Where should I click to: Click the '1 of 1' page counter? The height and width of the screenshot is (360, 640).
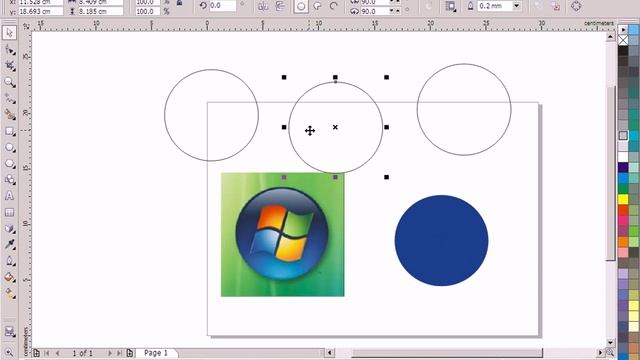coord(83,353)
